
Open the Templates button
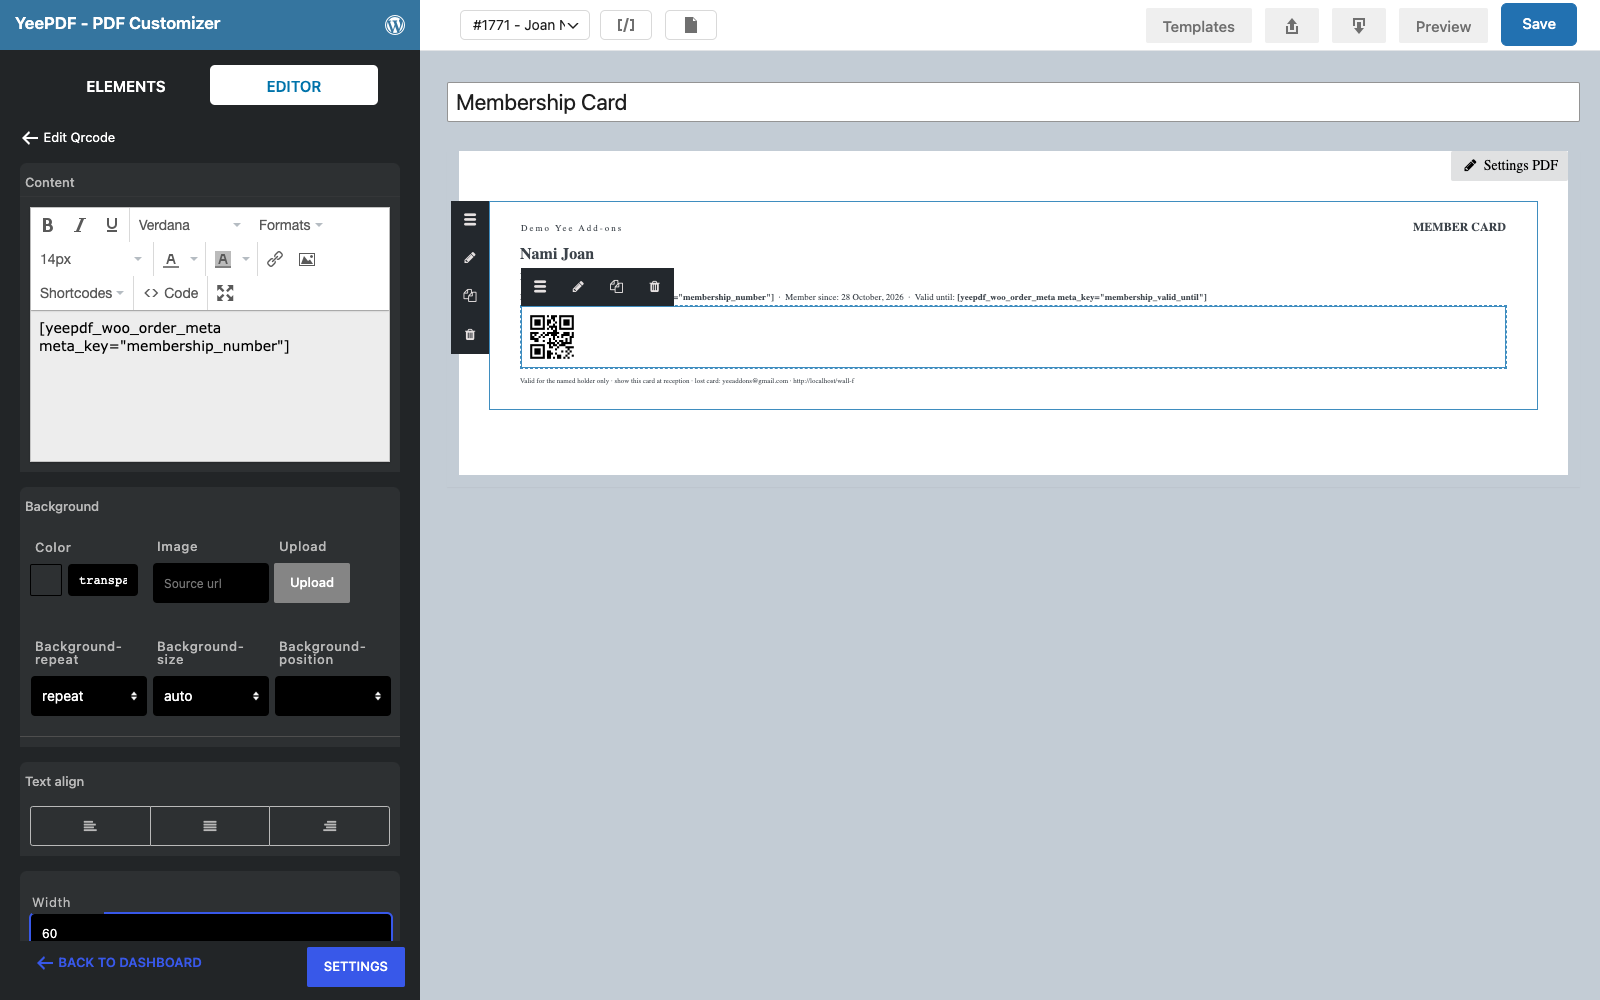point(1199,26)
